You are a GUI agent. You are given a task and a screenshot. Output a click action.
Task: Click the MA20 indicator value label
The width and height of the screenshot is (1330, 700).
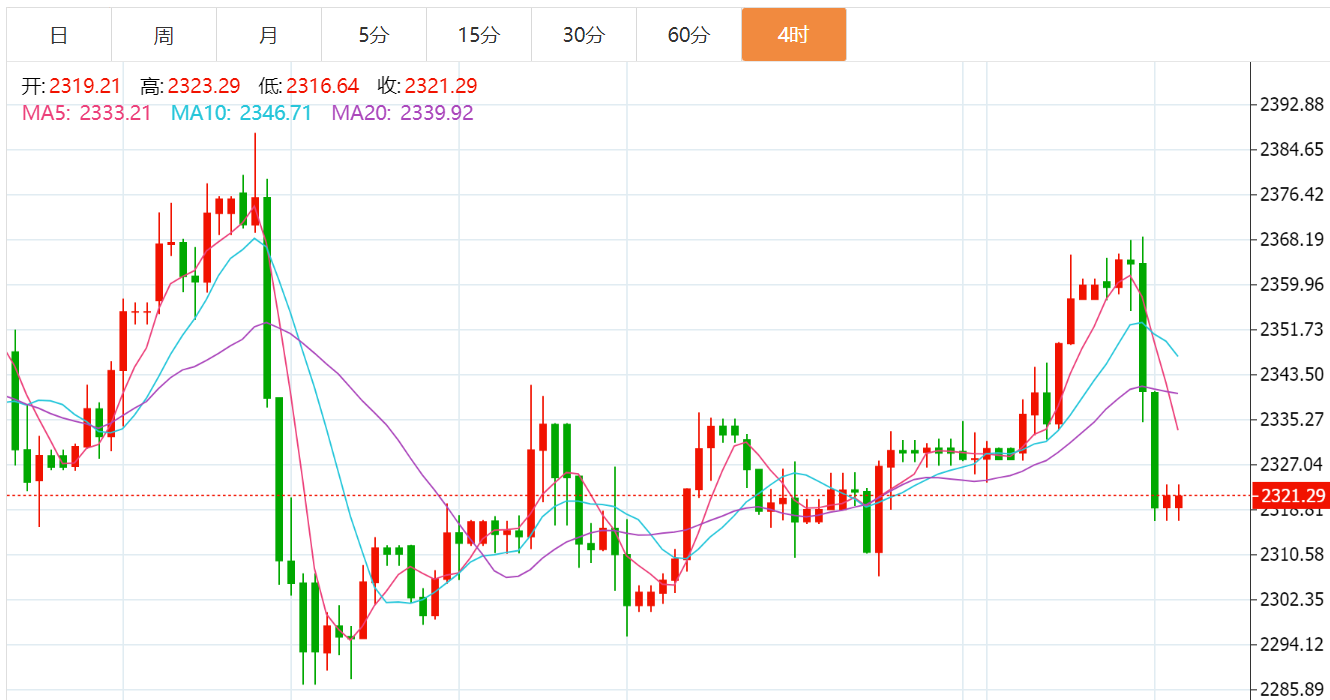[403, 113]
